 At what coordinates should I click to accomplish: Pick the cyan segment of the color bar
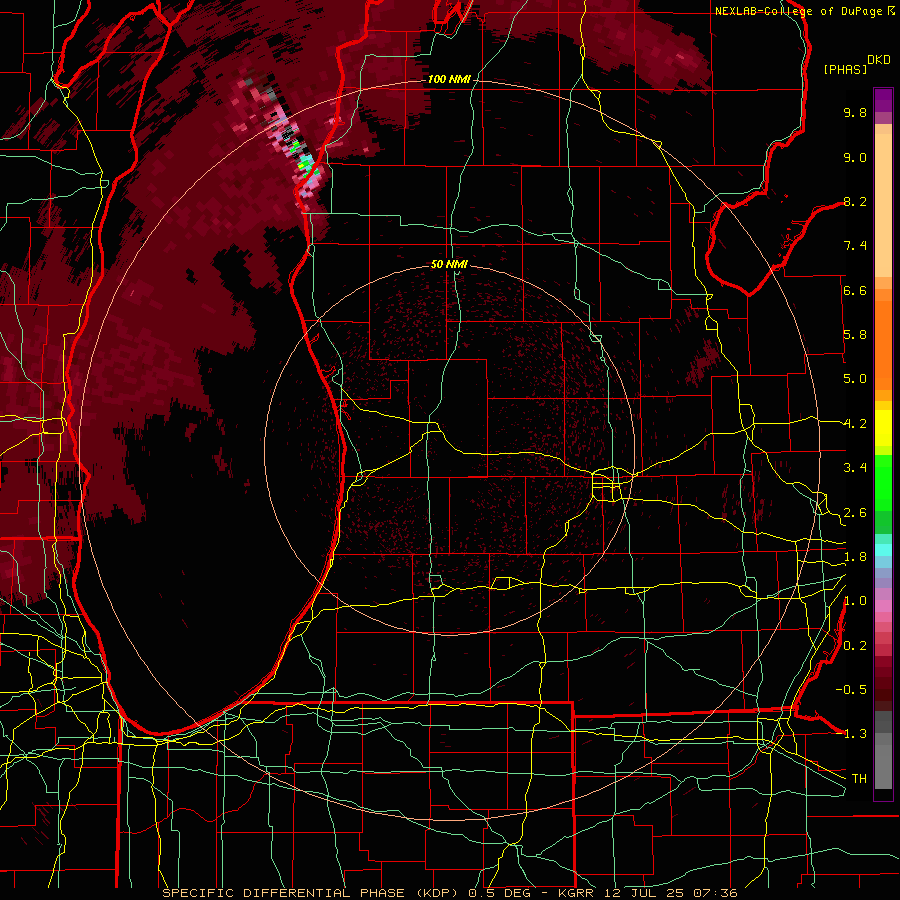coord(883,550)
